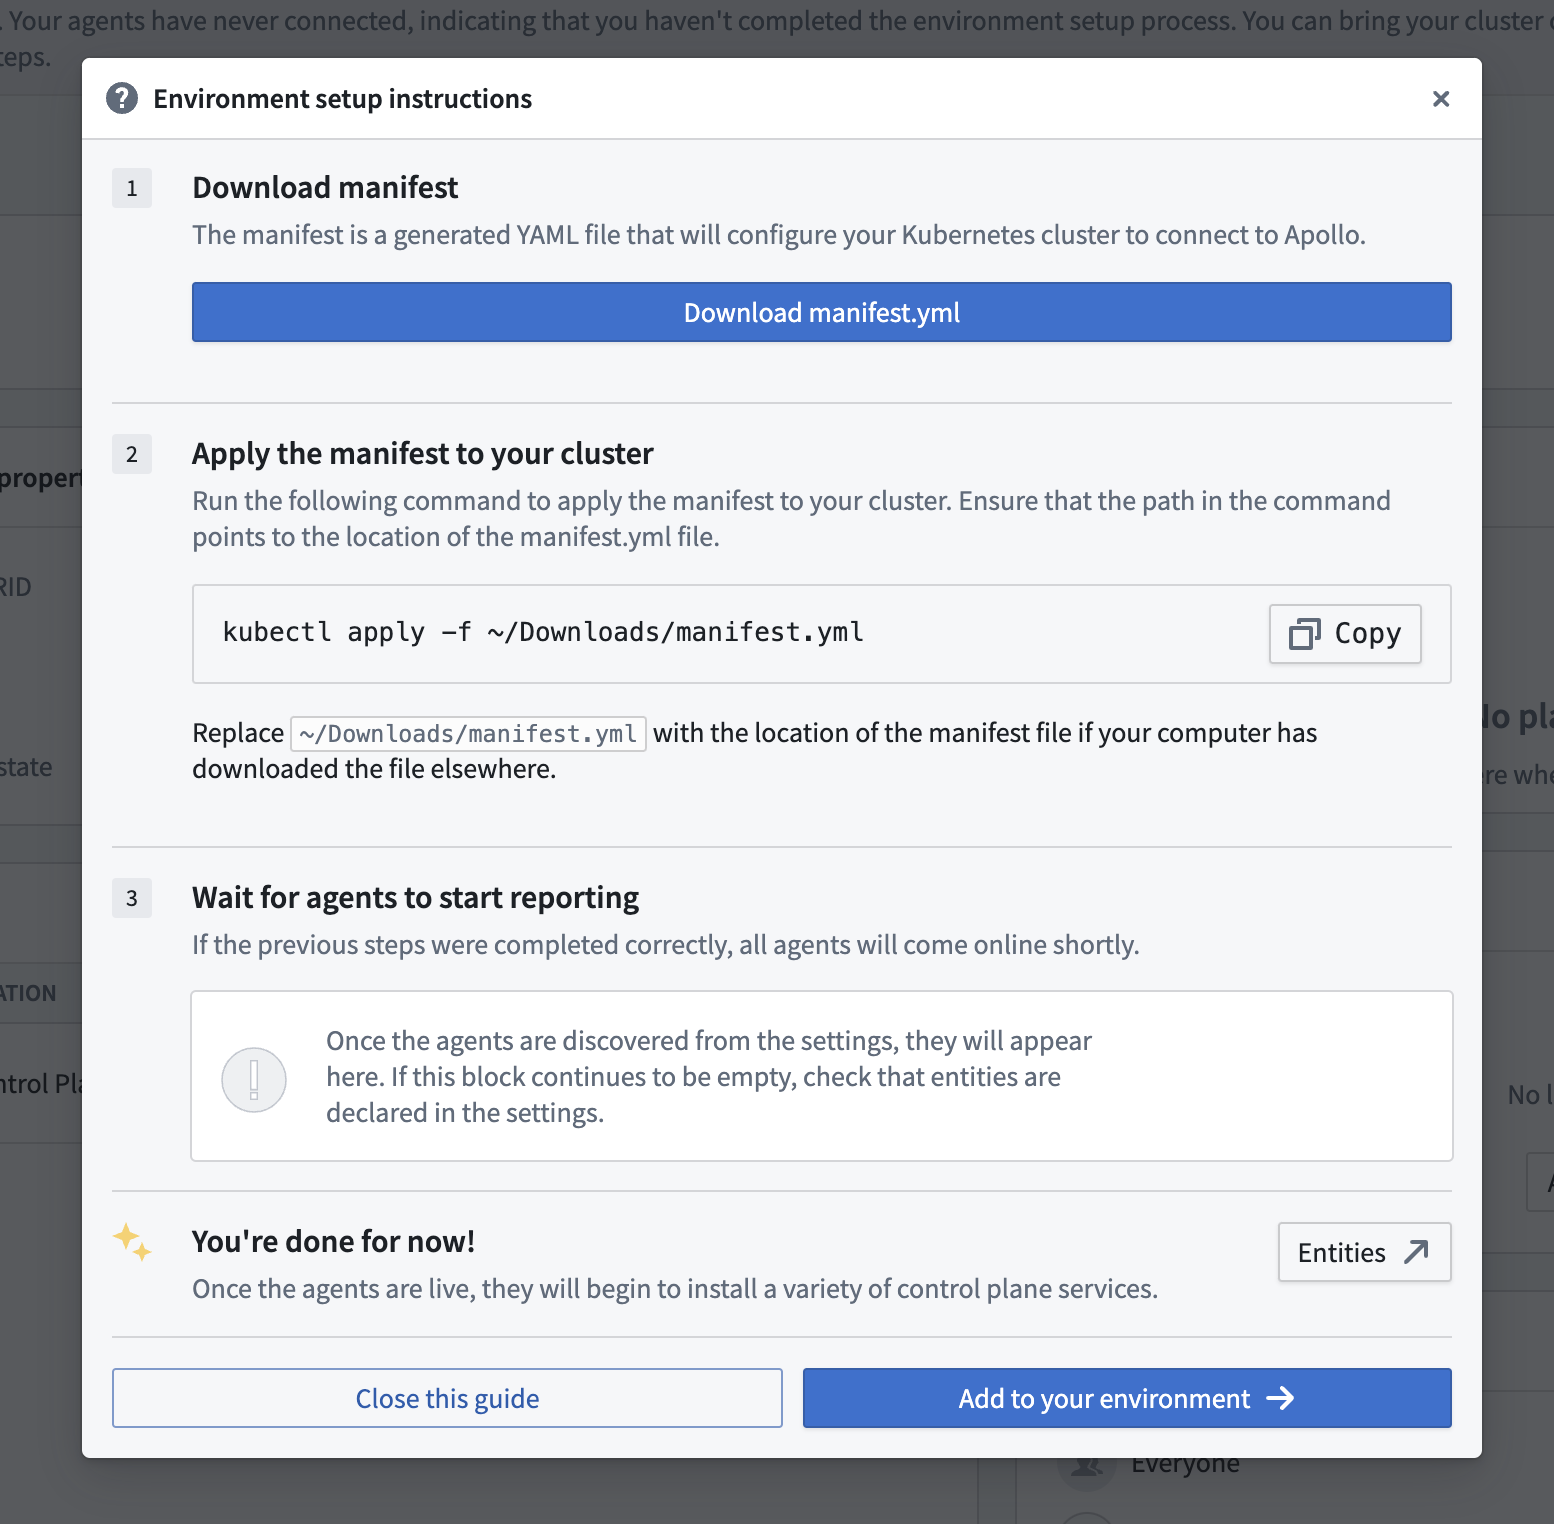The height and width of the screenshot is (1524, 1554).
Task: Click the kubectl apply command text
Action: pos(543,632)
